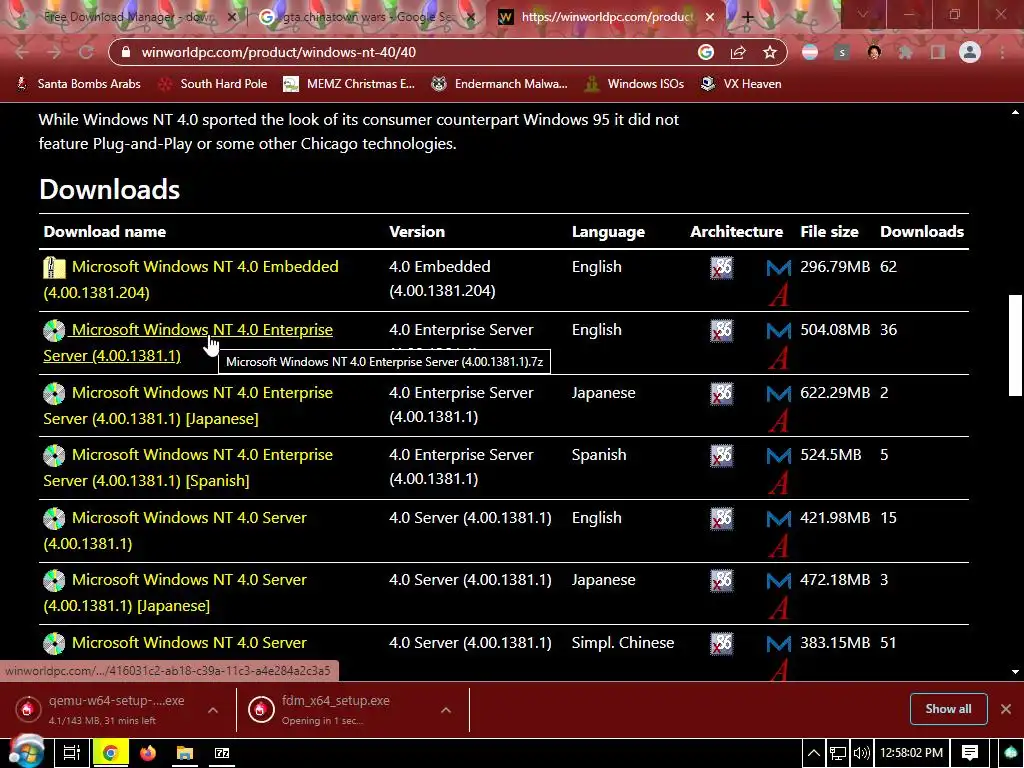Open the VX Heaven bookmark
Image resolution: width=1024 pixels, height=768 pixels.
(x=741, y=84)
